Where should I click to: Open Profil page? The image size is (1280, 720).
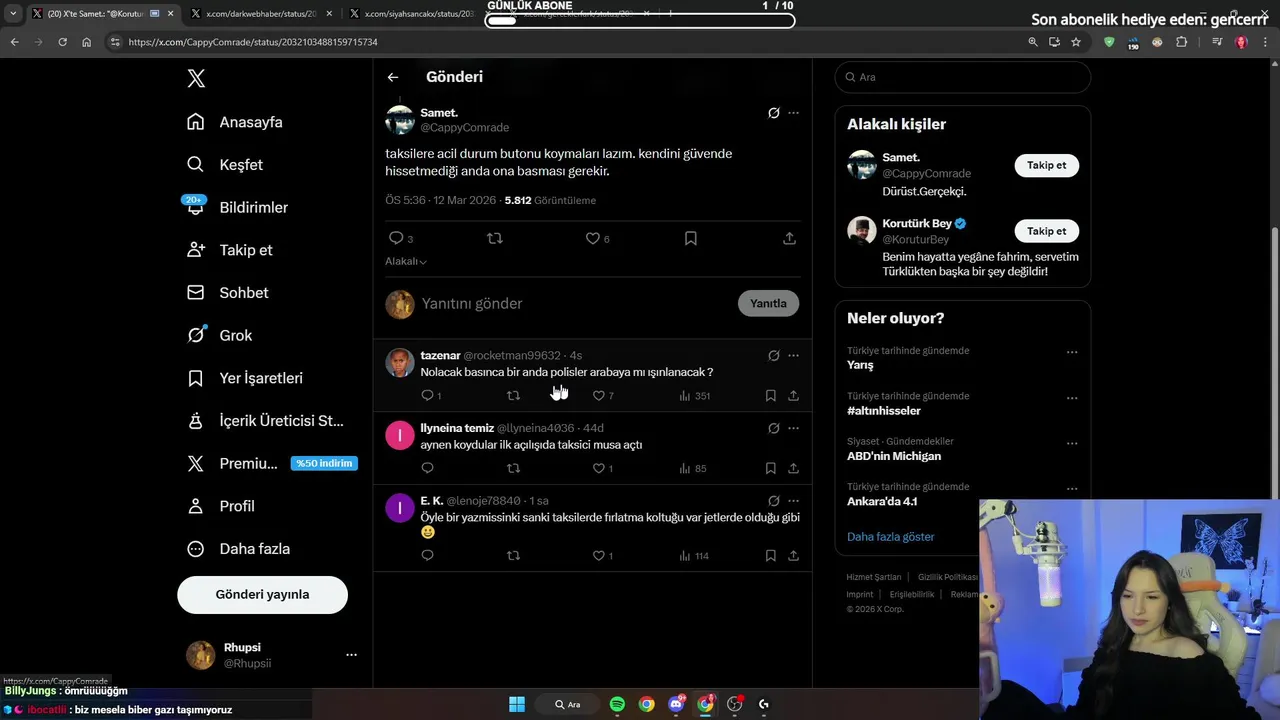pos(221,506)
